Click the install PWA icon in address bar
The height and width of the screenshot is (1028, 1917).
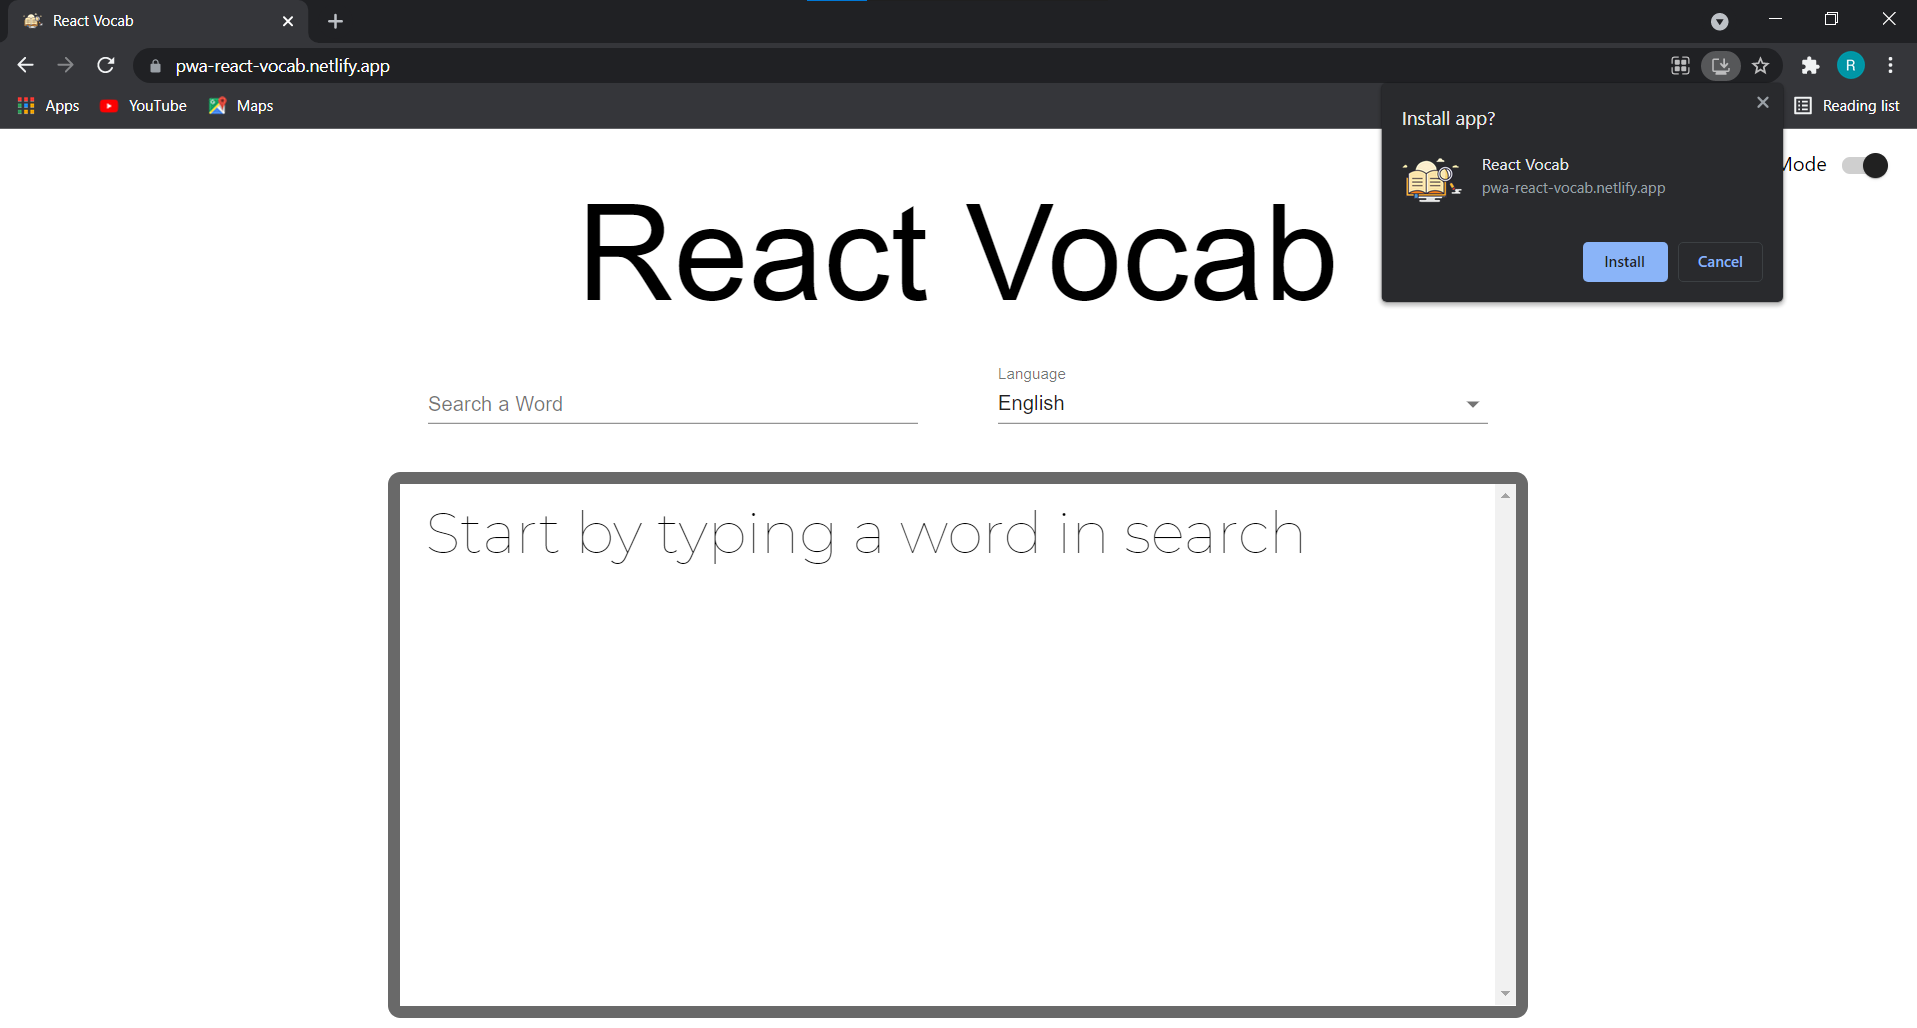coord(1720,65)
